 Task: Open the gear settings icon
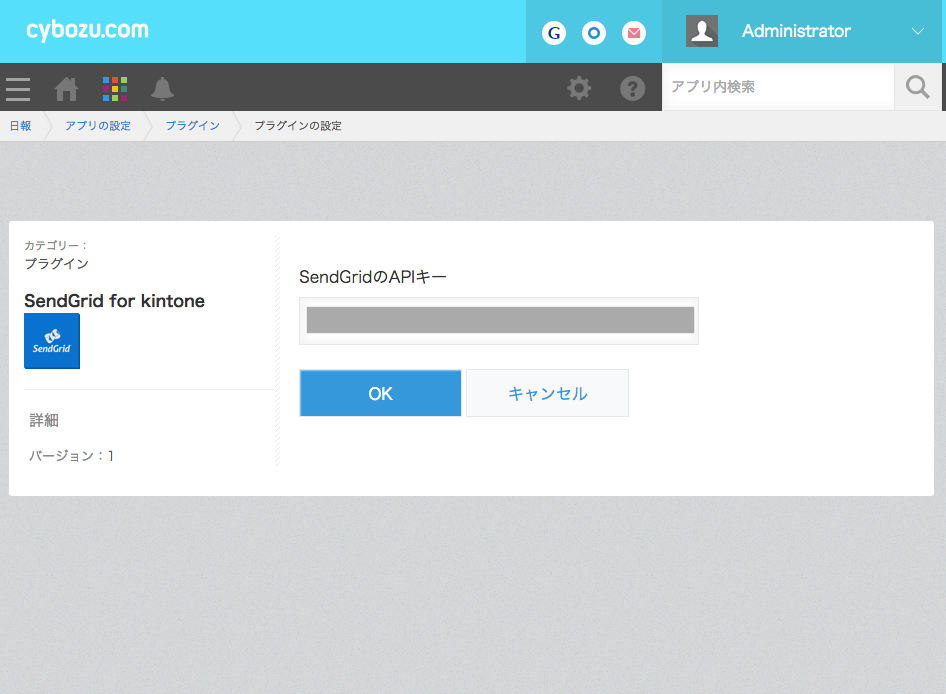pyautogui.click(x=579, y=88)
